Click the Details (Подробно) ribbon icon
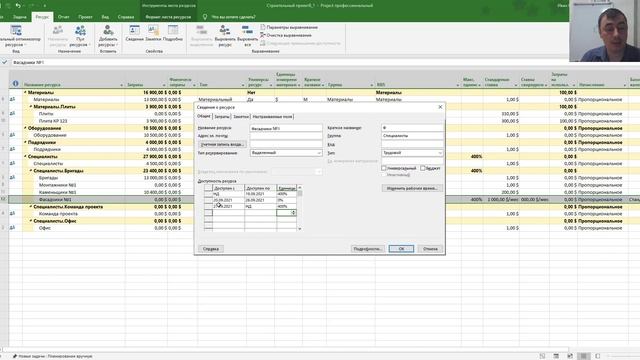Screen dimensions: 640x360 point(173,31)
